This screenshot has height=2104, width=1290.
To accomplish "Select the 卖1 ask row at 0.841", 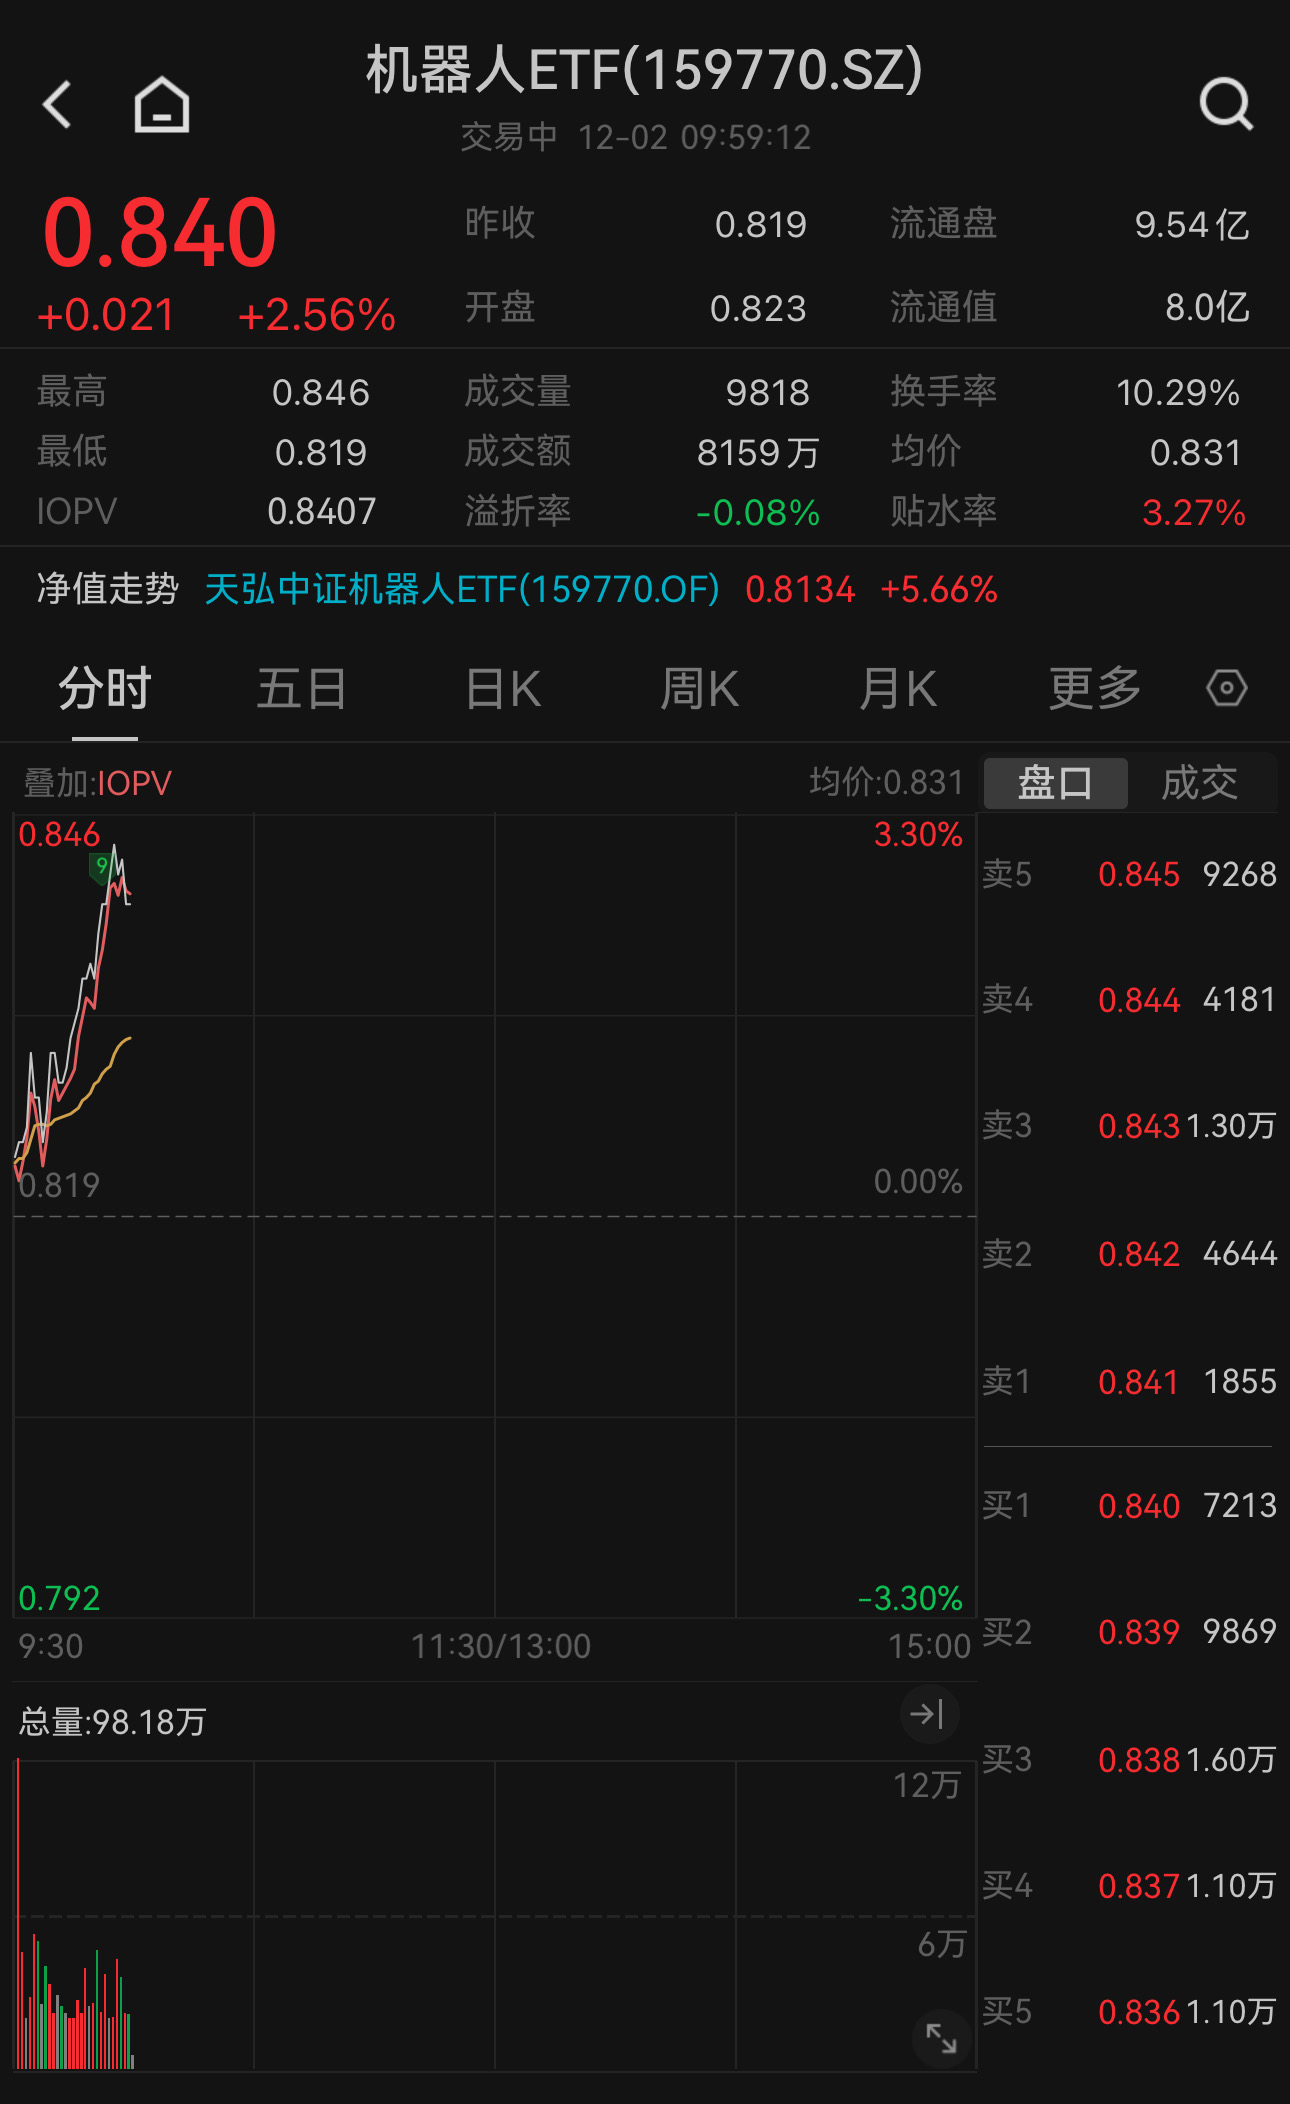I will [x=1130, y=1381].
